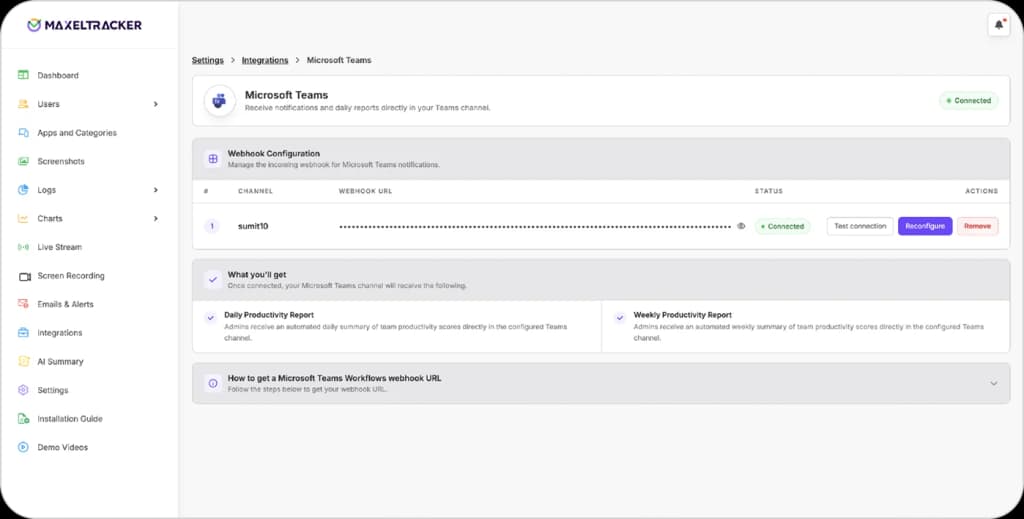This screenshot has width=1024, height=519.
Task: Click the Charts sidebar icon
Action: pos(24,219)
